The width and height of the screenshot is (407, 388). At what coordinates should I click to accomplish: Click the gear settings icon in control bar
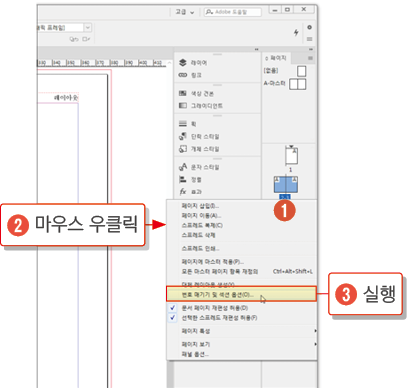click(309, 27)
